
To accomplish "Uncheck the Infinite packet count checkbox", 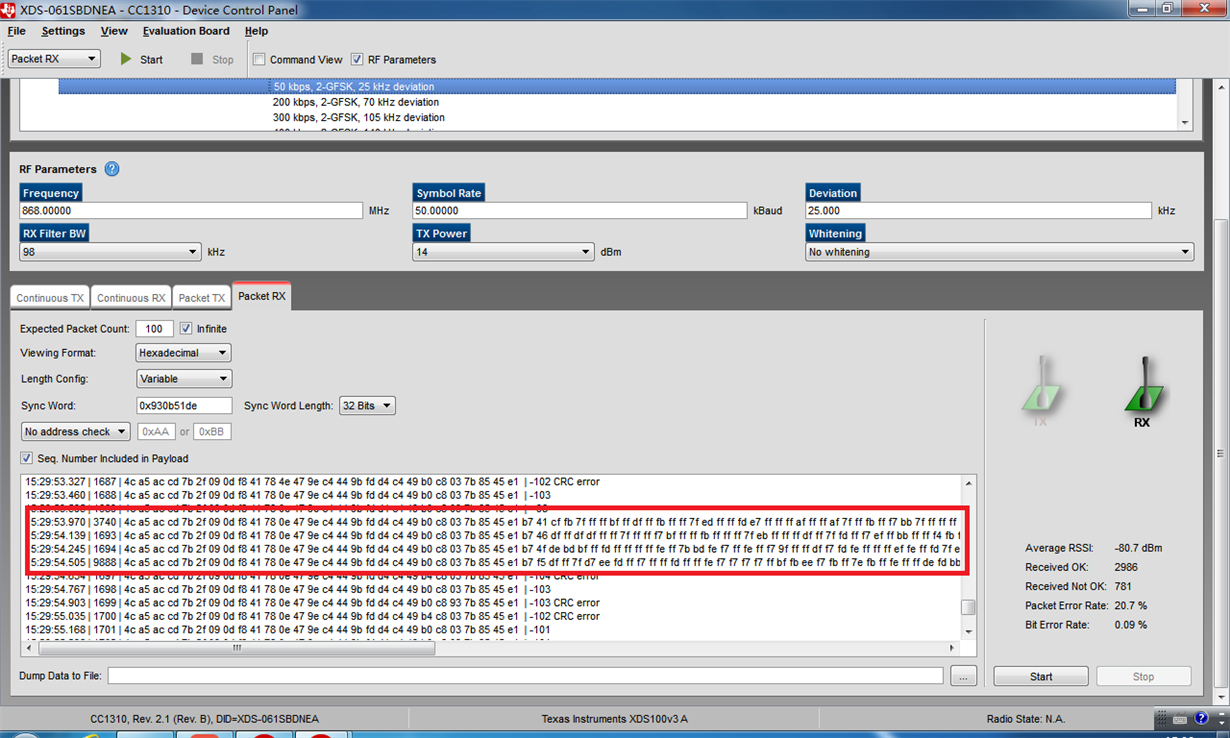I will tap(186, 328).
